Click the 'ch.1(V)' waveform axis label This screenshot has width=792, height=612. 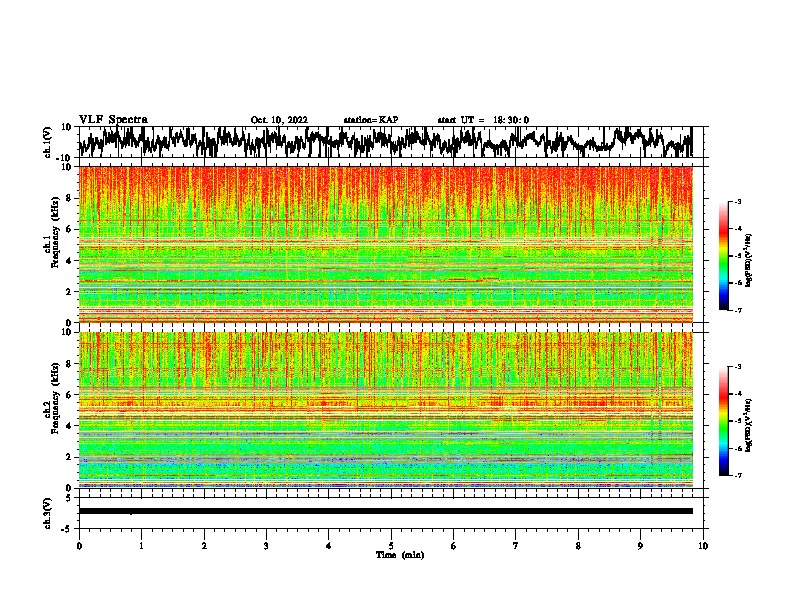[48, 142]
